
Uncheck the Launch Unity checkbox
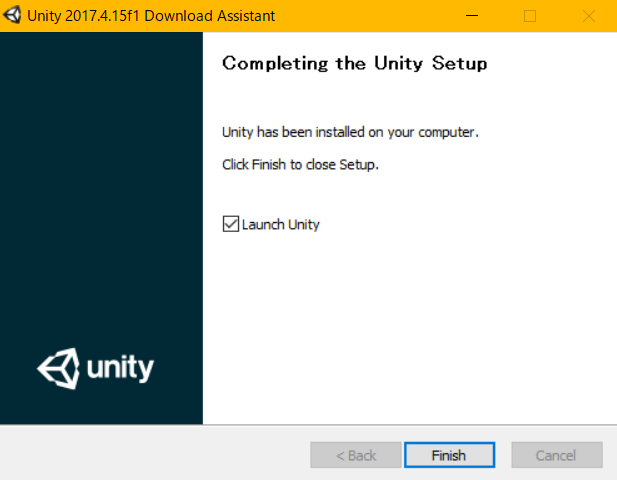click(231, 224)
